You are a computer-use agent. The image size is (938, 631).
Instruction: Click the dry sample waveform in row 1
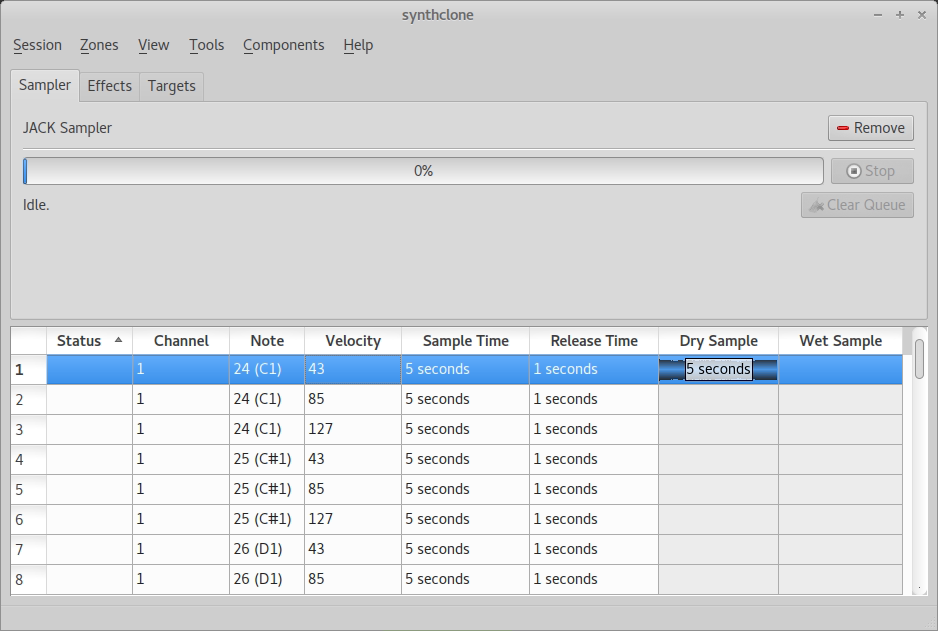(718, 370)
